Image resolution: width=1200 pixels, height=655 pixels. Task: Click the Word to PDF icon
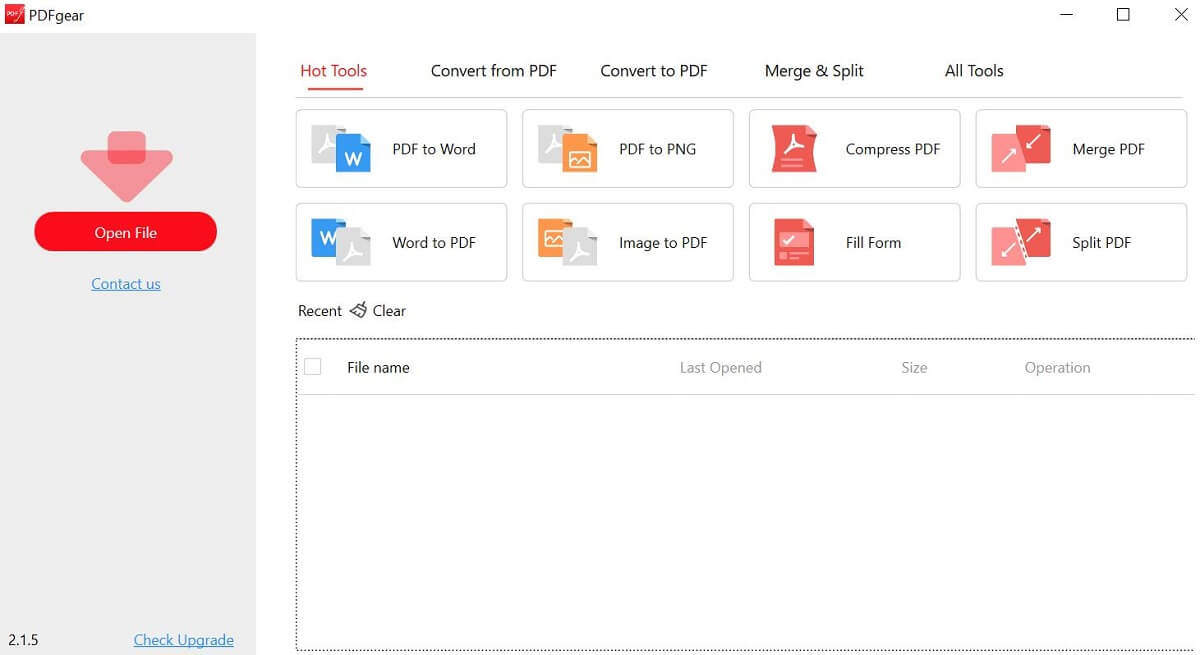click(341, 242)
